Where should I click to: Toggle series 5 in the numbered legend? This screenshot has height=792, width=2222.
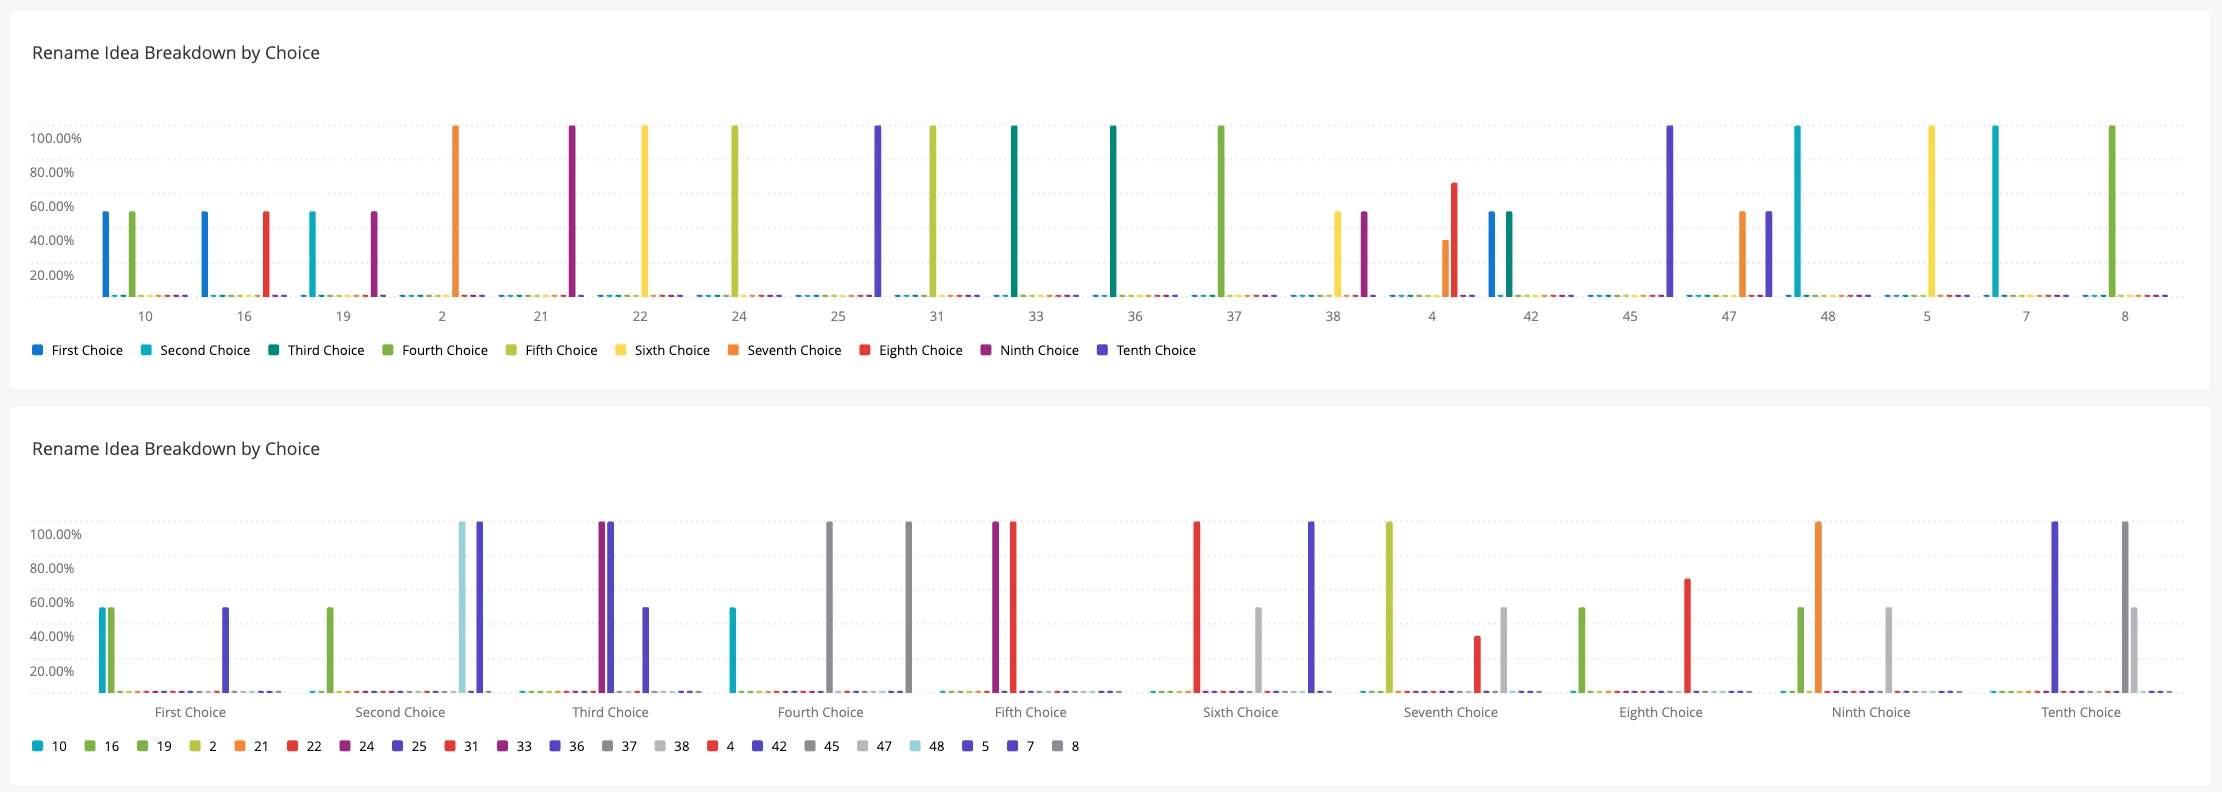[975, 746]
